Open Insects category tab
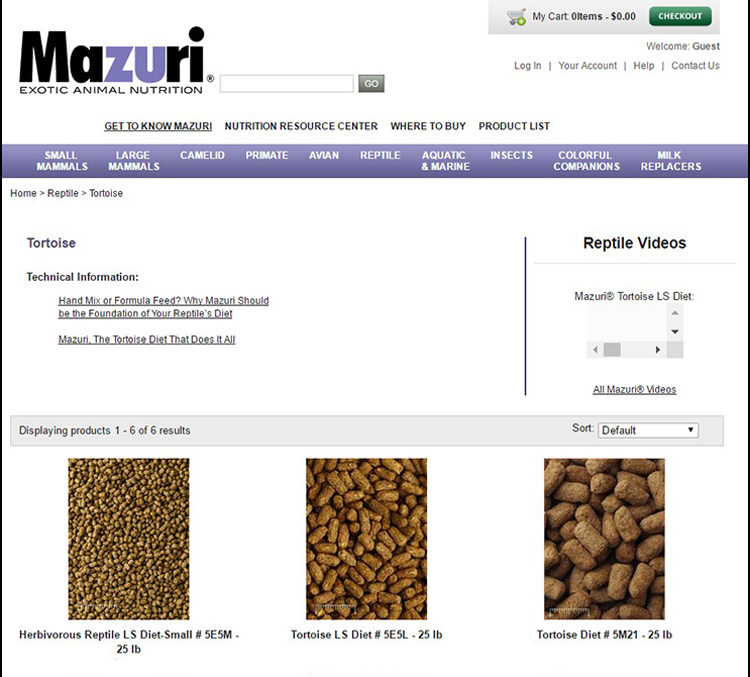 [x=511, y=155]
